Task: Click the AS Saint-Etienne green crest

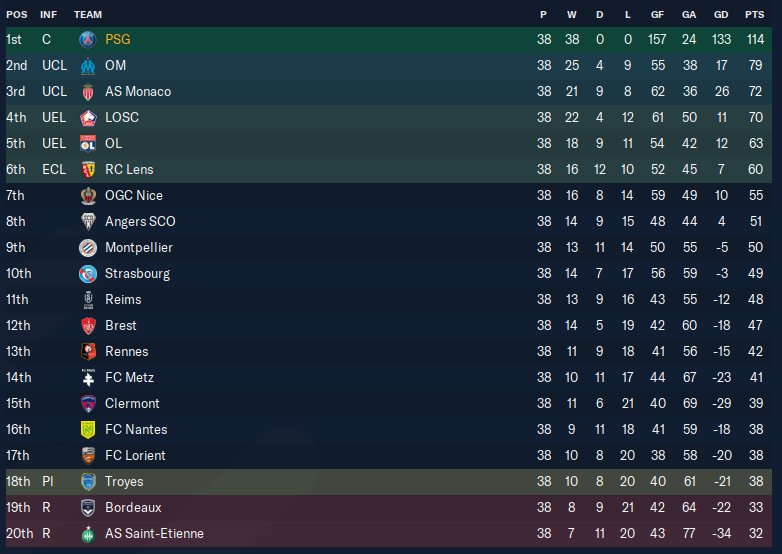Action: click(87, 533)
